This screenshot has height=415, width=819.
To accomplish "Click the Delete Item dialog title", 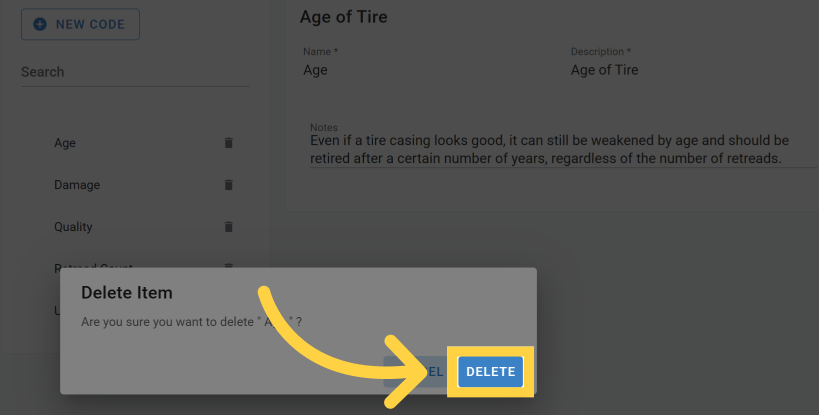I will coord(126,293).
